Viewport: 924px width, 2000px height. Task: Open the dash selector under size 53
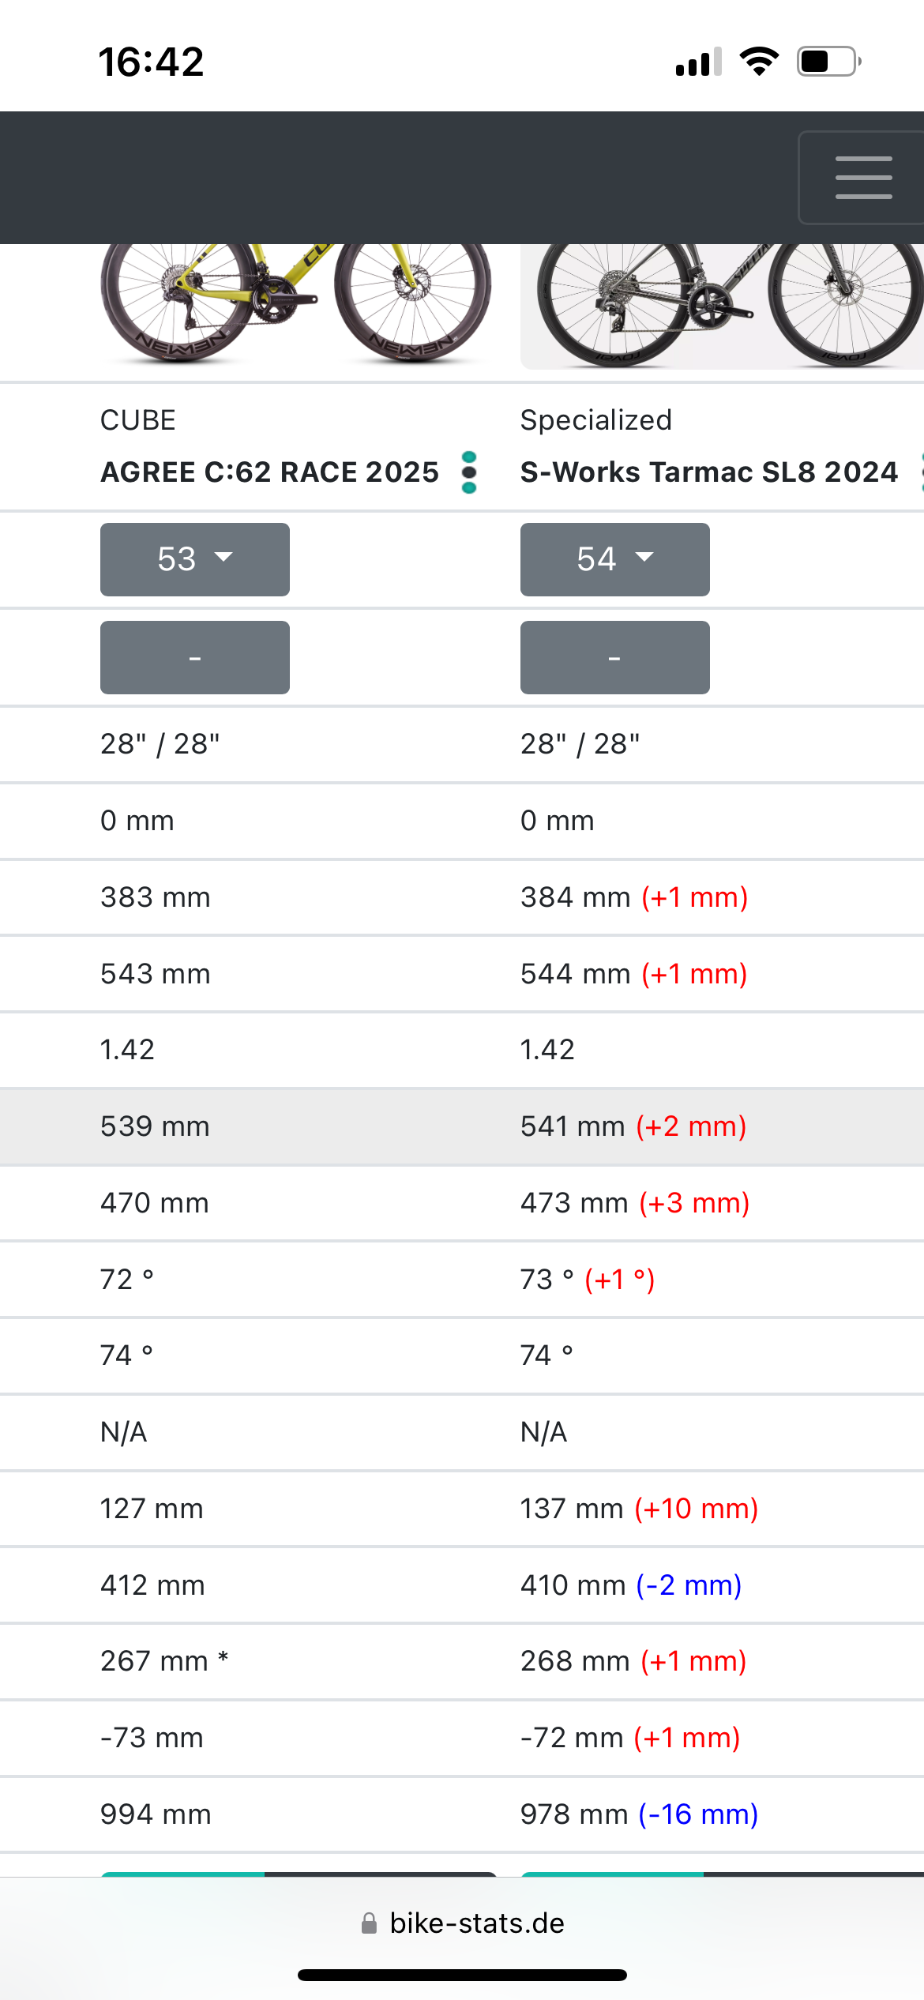(x=195, y=658)
